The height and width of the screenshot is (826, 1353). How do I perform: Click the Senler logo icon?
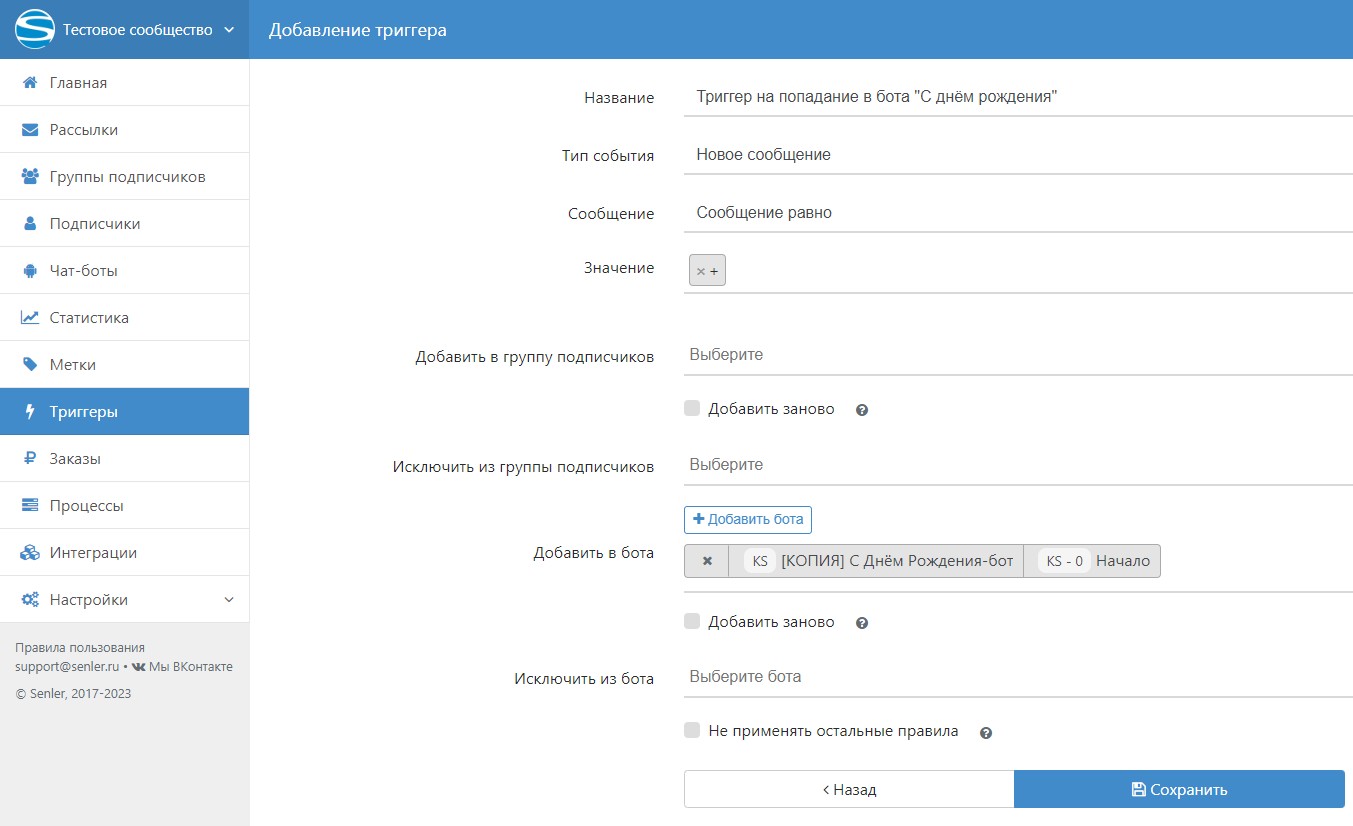click(34, 29)
